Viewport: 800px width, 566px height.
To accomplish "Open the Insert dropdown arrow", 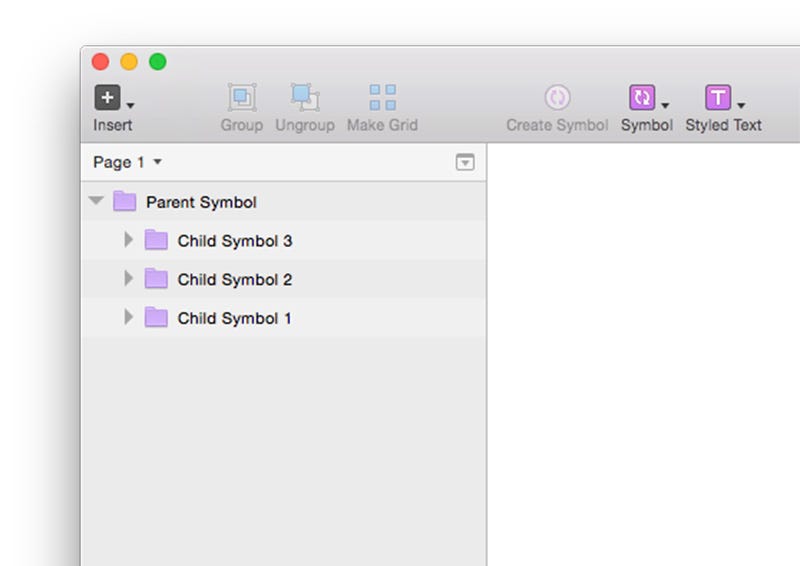I will (131, 106).
